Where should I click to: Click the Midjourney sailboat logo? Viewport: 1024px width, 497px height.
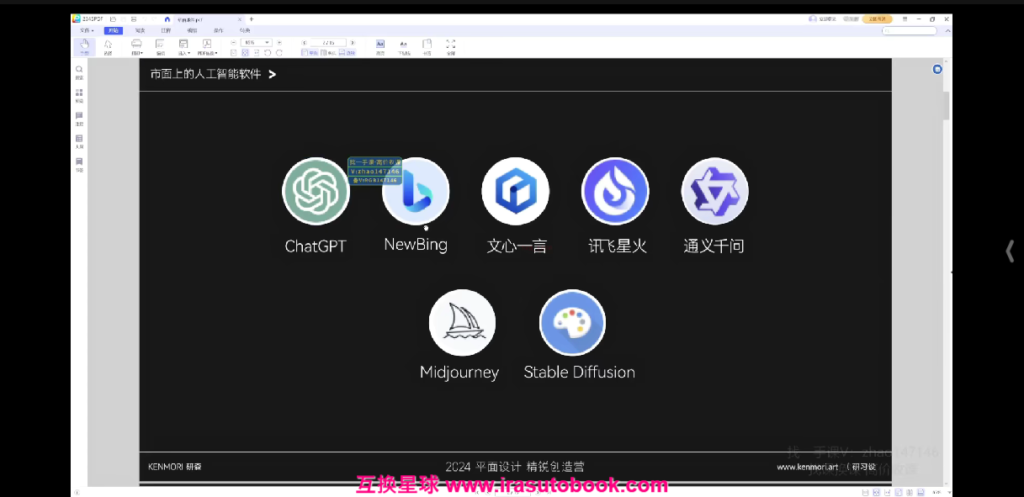462,323
